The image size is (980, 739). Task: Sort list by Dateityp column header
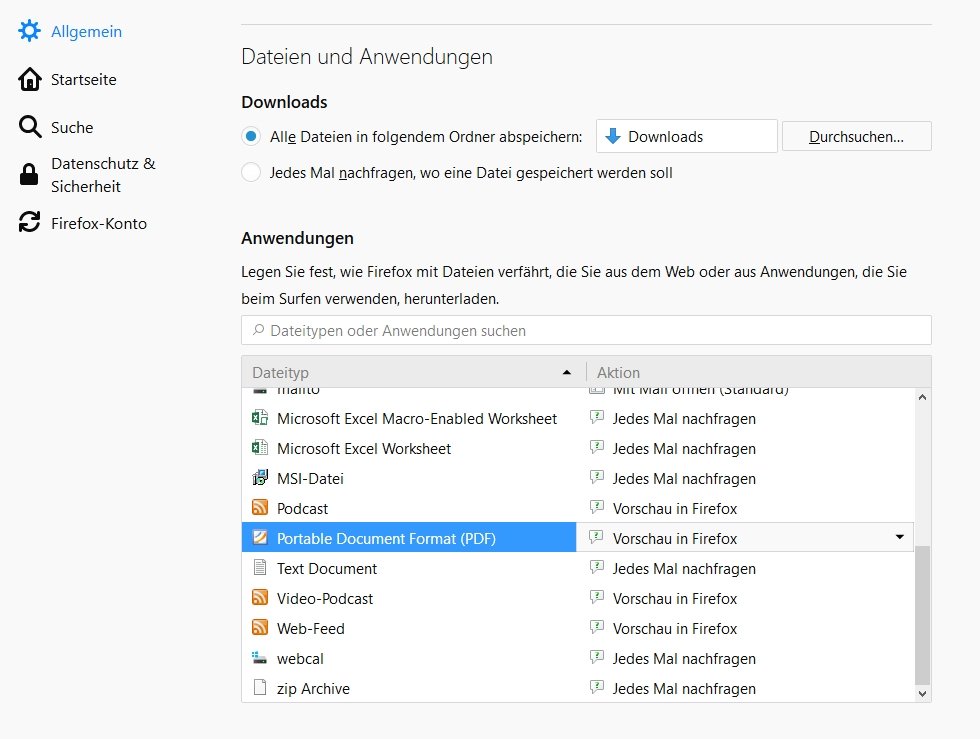click(412, 372)
